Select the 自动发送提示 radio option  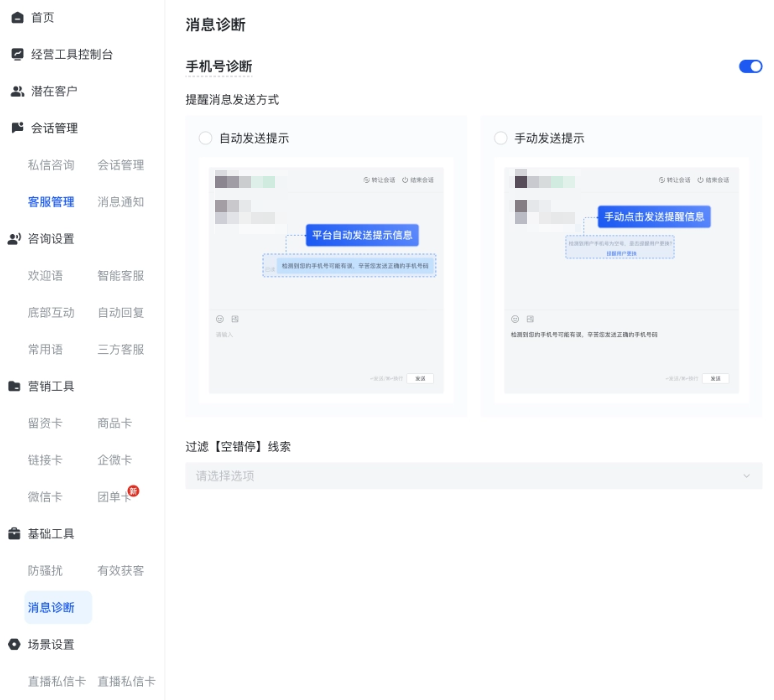pos(205,138)
